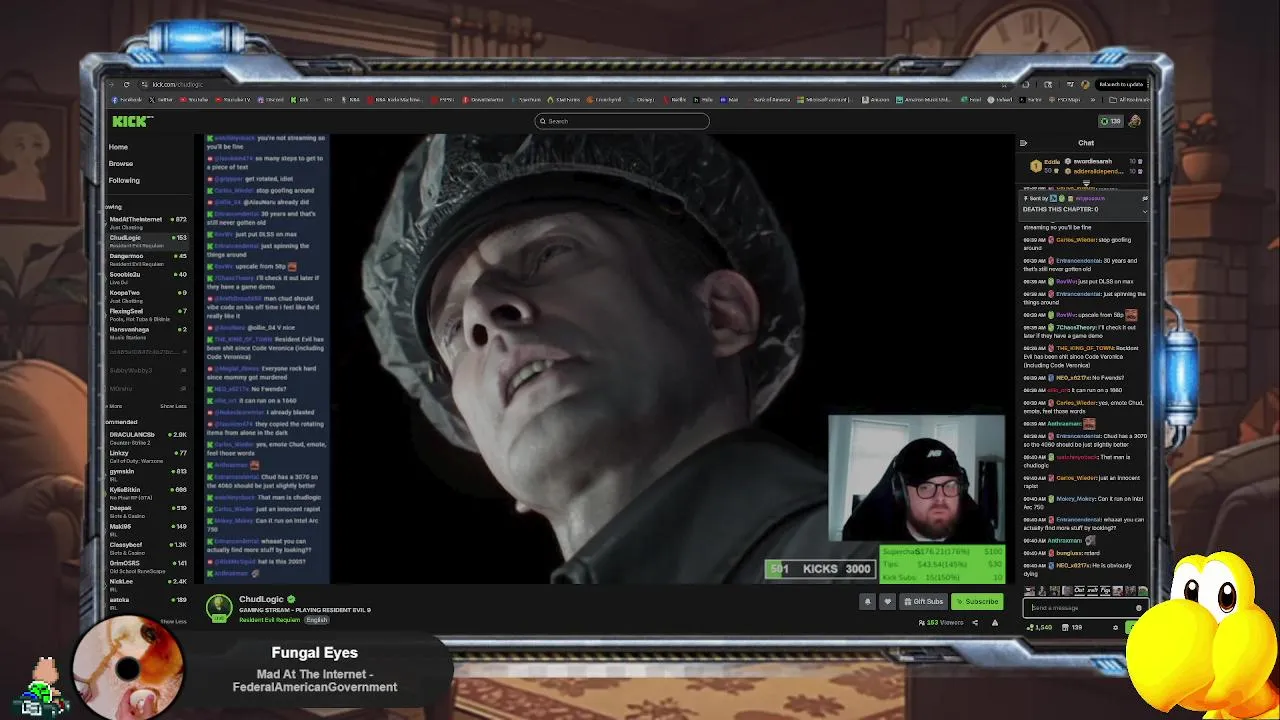Reload the page with the browser refresh icon
Image resolution: width=1280 pixels, height=720 pixels.
tap(126, 85)
